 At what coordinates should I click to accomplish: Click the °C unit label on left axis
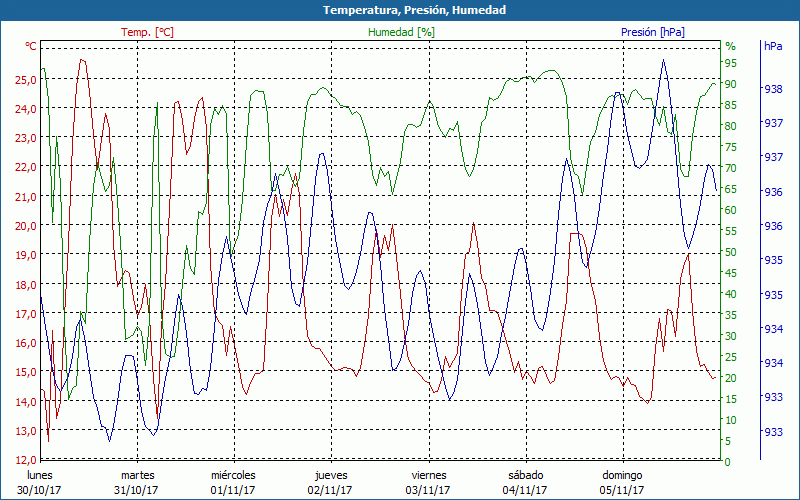(x=31, y=46)
